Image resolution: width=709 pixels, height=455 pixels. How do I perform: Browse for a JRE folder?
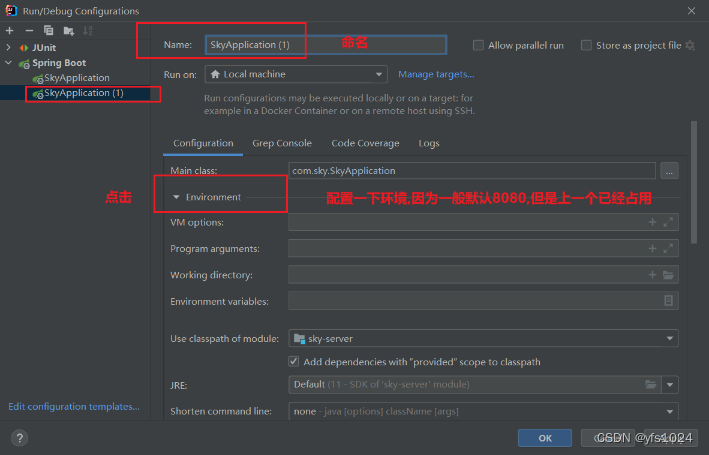(x=651, y=384)
